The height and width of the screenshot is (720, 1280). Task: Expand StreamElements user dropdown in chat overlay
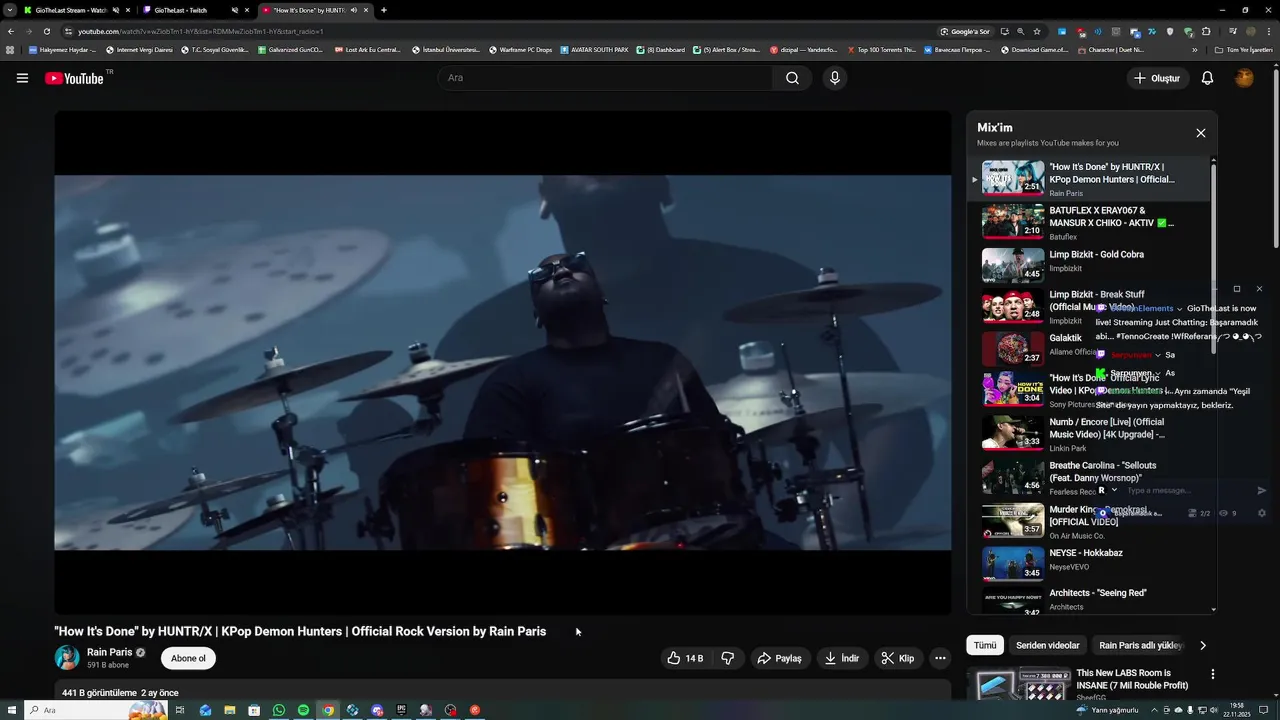pyautogui.click(x=1180, y=308)
